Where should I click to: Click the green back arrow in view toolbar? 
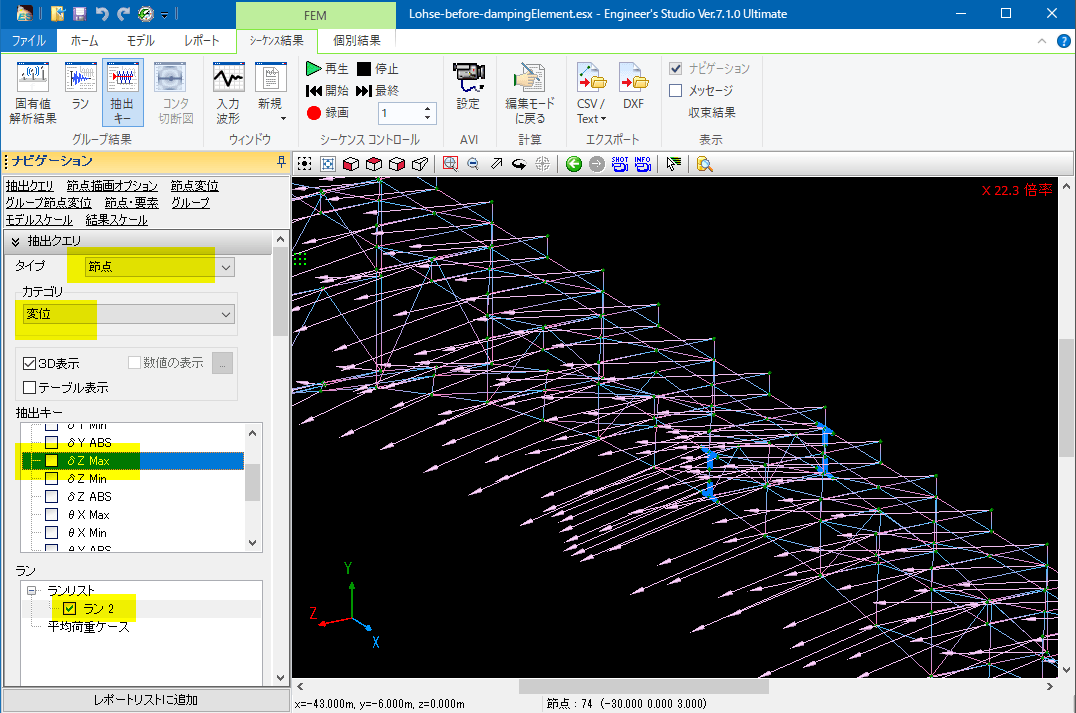(x=573, y=164)
